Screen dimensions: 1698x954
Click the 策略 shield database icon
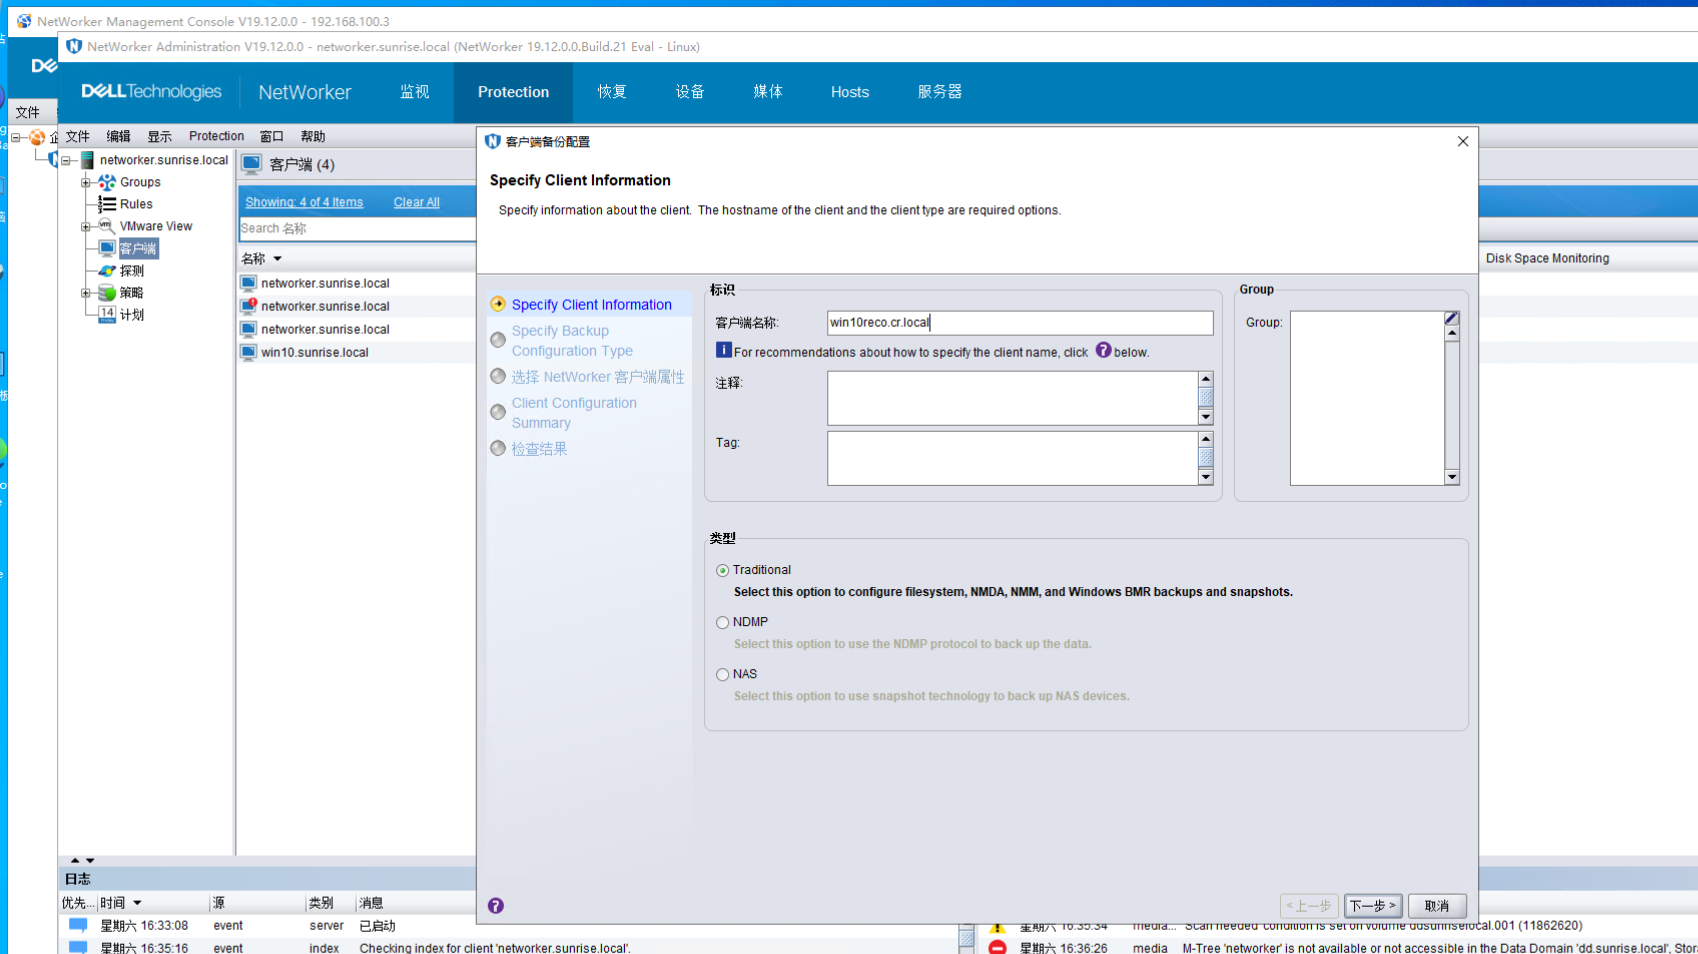point(107,292)
